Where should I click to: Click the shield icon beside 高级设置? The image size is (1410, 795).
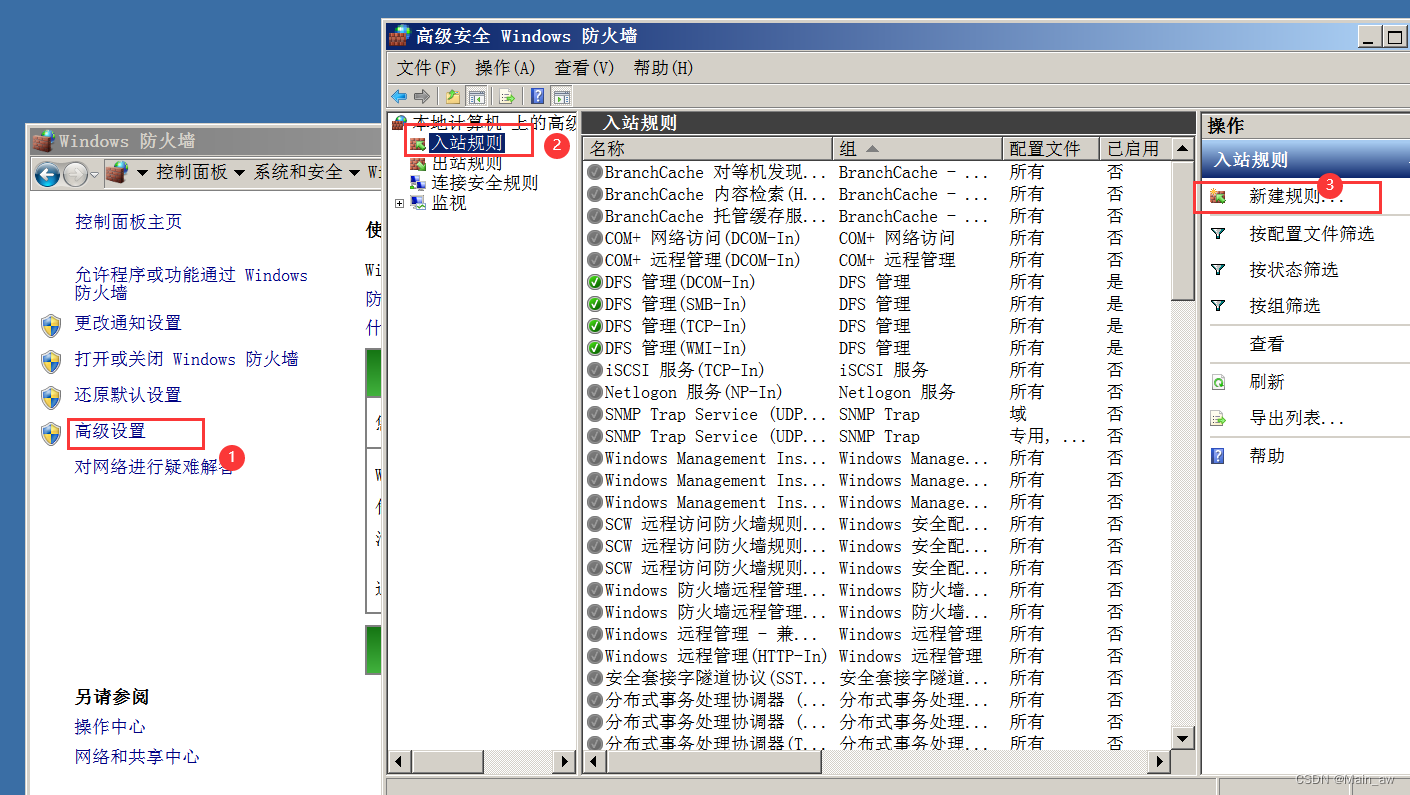(x=51, y=434)
